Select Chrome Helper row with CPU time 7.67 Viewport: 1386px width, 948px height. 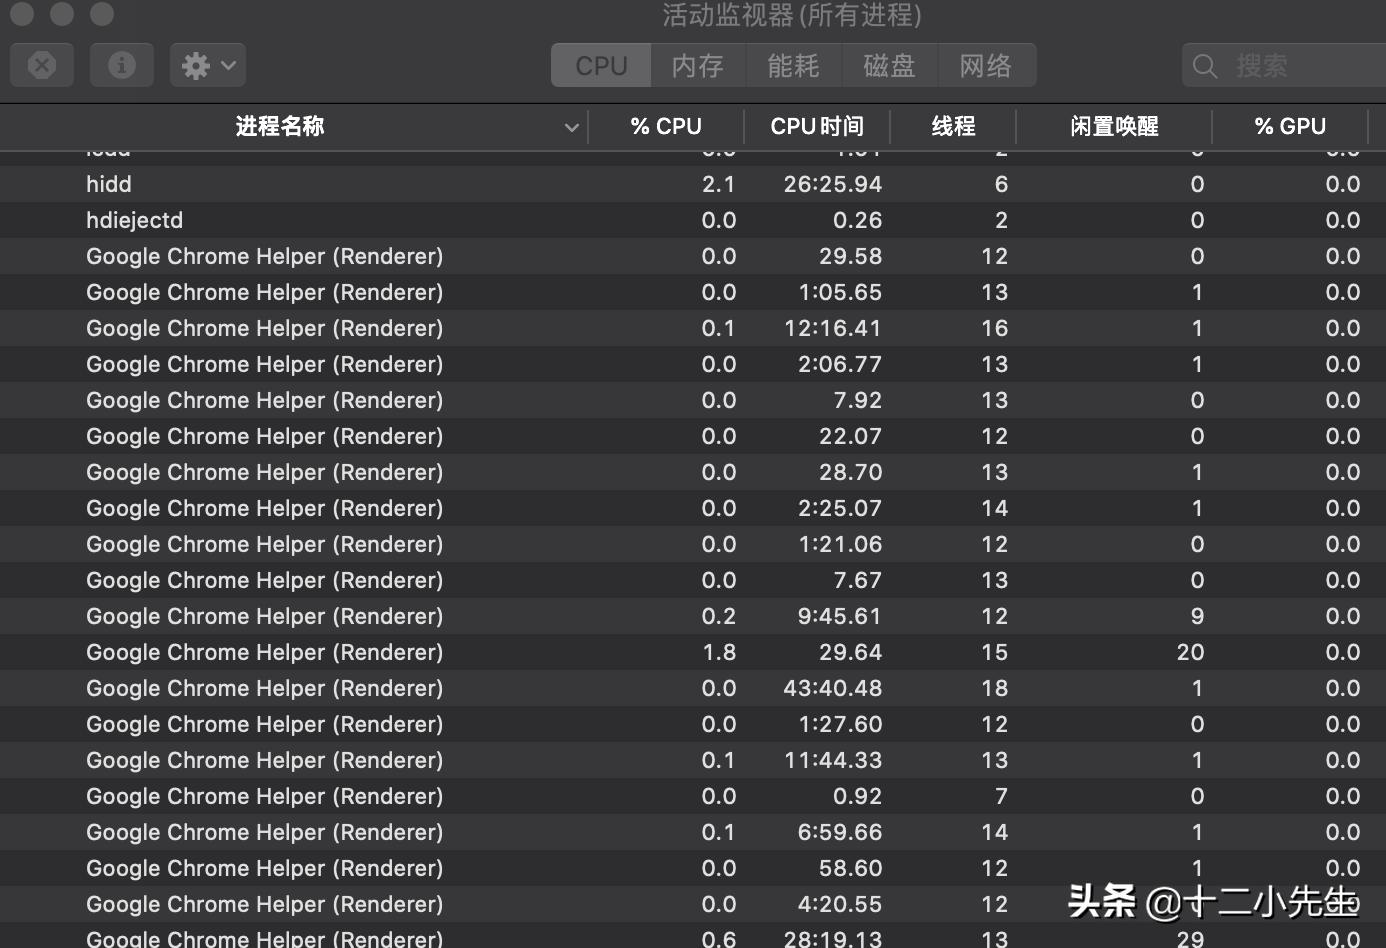click(x=693, y=580)
